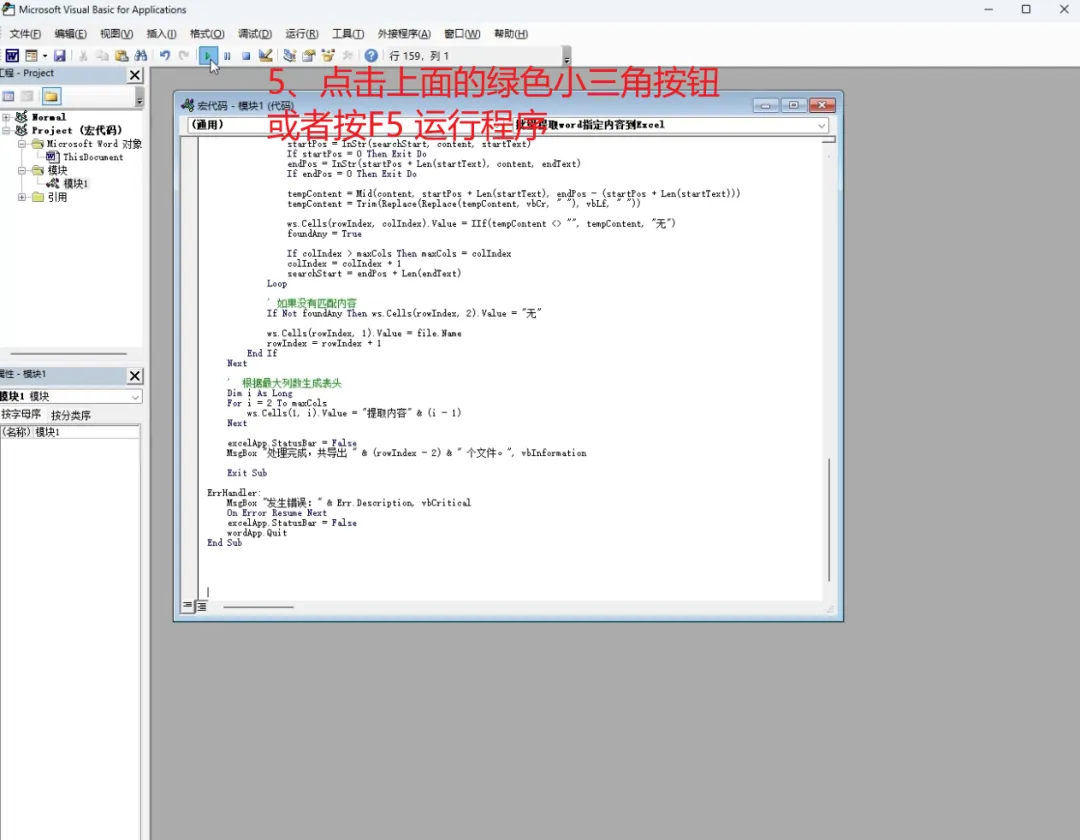Close the Project explorer panel
The height and width of the screenshot is (840, 1080).
click(x=135, y=74)
